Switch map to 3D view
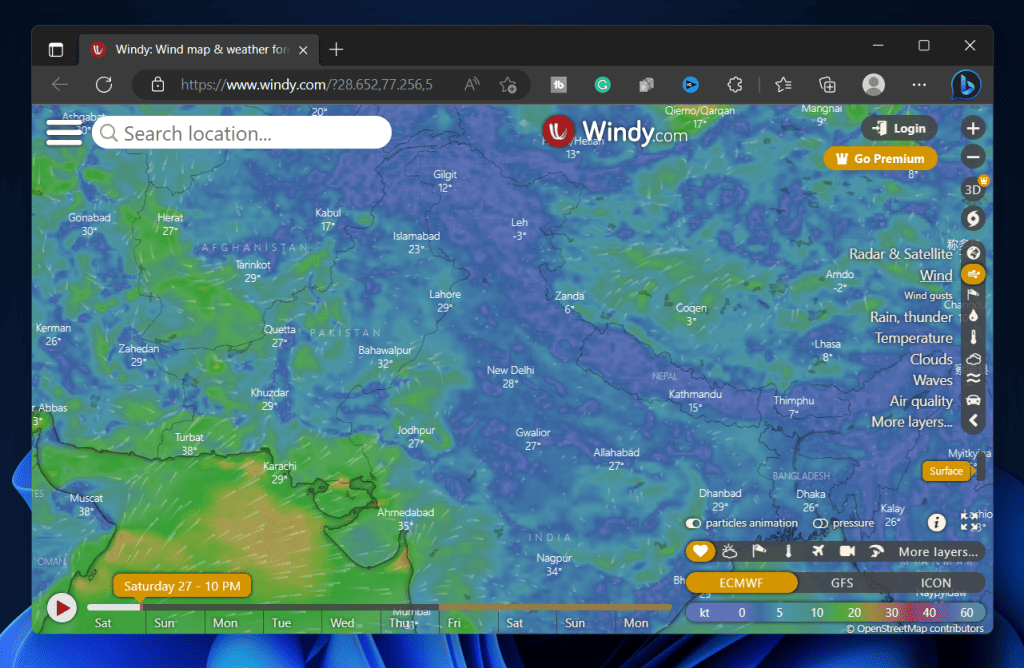This screenshot has width=1024, height=668. [972, 189]
